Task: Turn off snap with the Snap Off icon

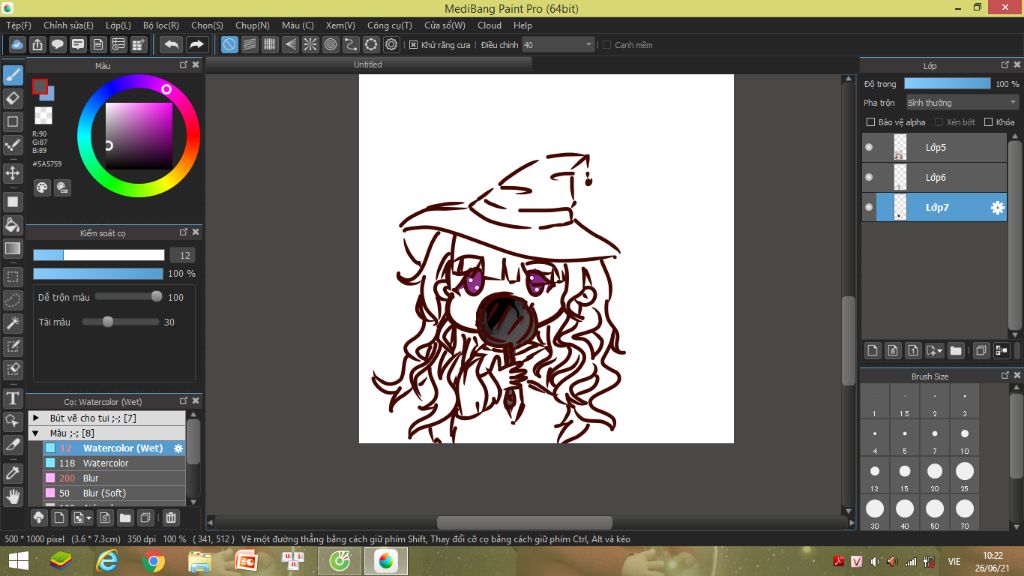Action: point(229,44)
